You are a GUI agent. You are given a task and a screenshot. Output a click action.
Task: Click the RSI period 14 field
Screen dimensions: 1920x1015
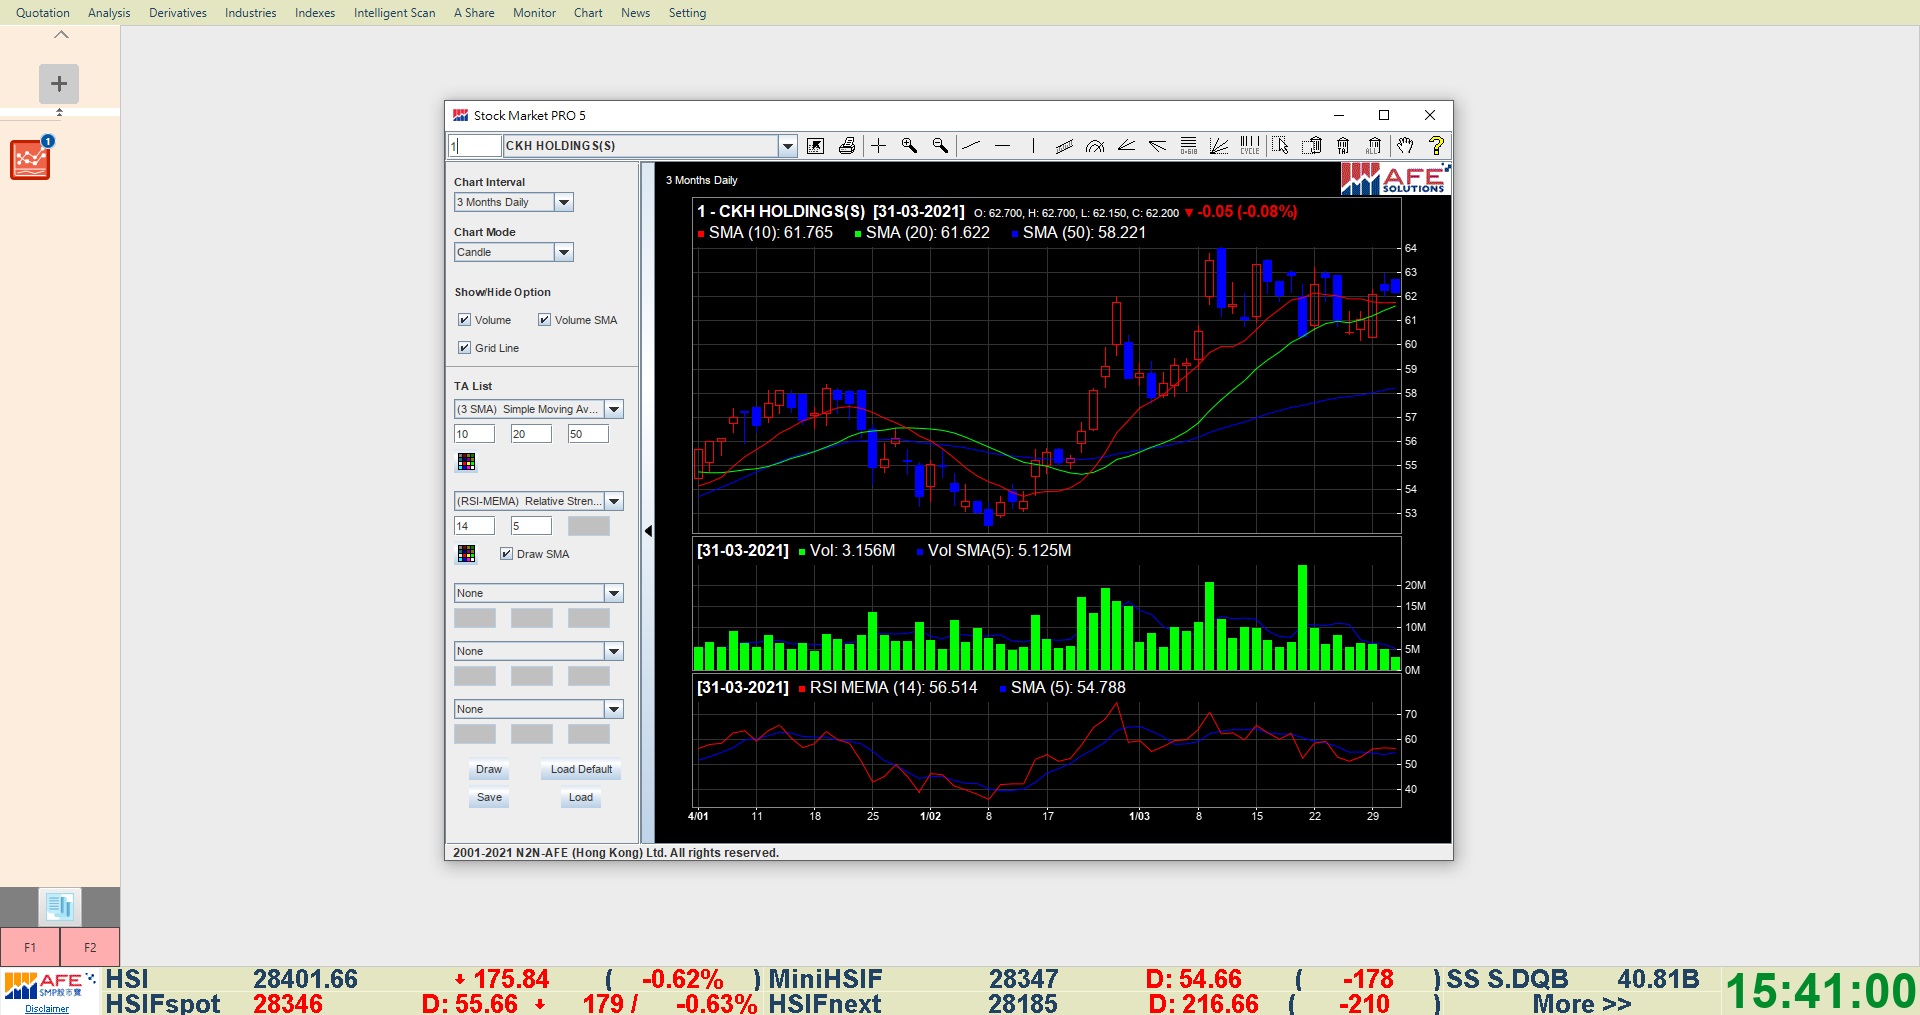point(474,526)
